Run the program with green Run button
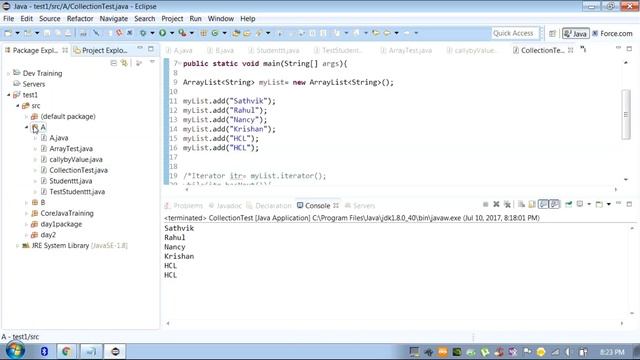This screenshot has width=640, height=360. coord(162,33)
